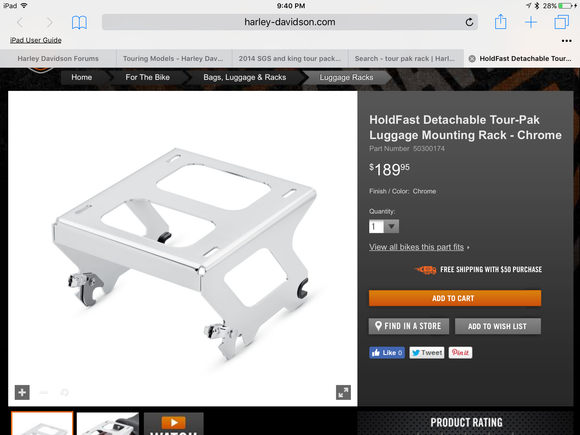Click the Add to Cart button
Screen dimensions: 580x435
pyautogui.click(x=455, y=298)
